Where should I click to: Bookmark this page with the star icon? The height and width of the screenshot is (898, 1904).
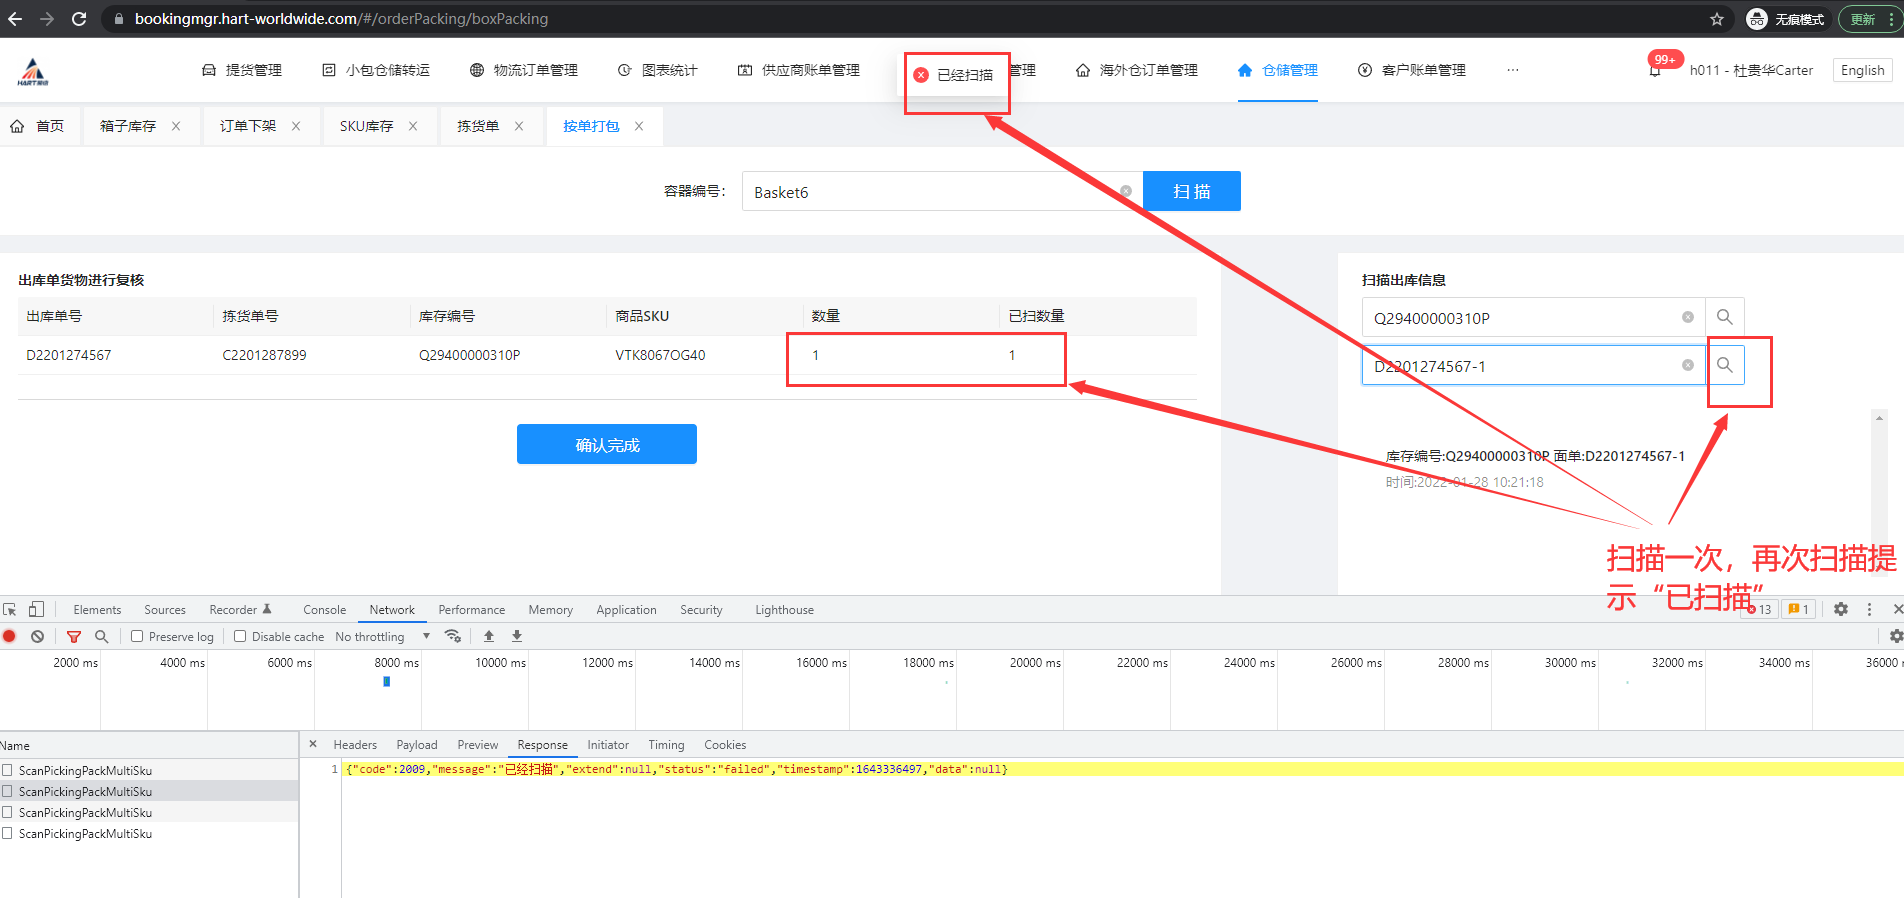1717,19
